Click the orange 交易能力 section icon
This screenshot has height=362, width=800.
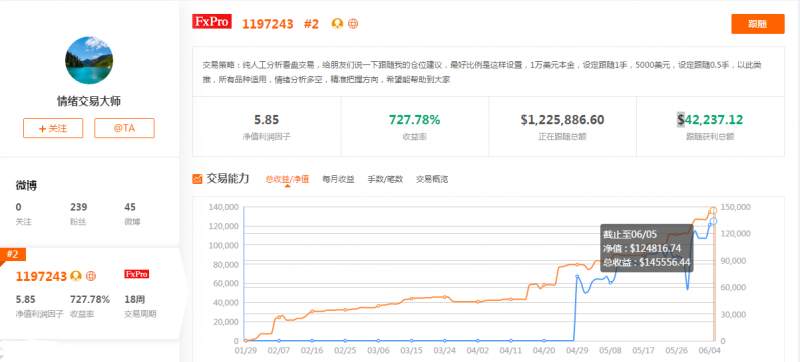coord(197,179)
